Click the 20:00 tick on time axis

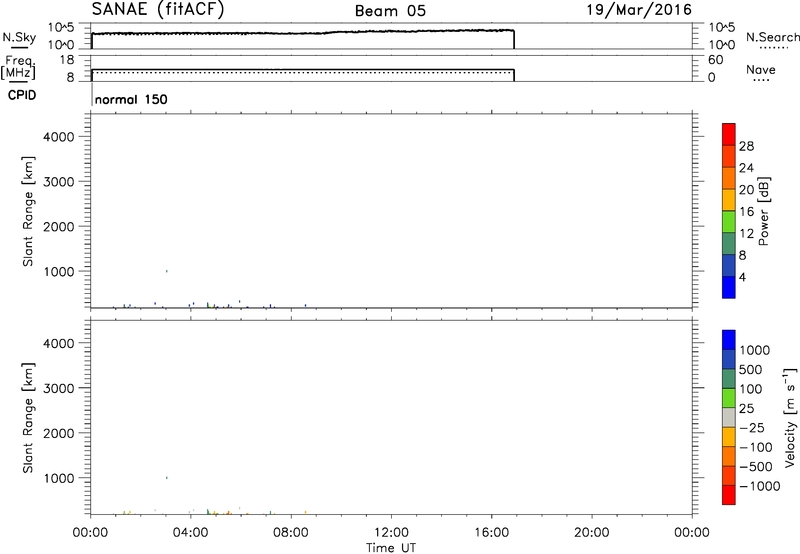pos(592,532)
